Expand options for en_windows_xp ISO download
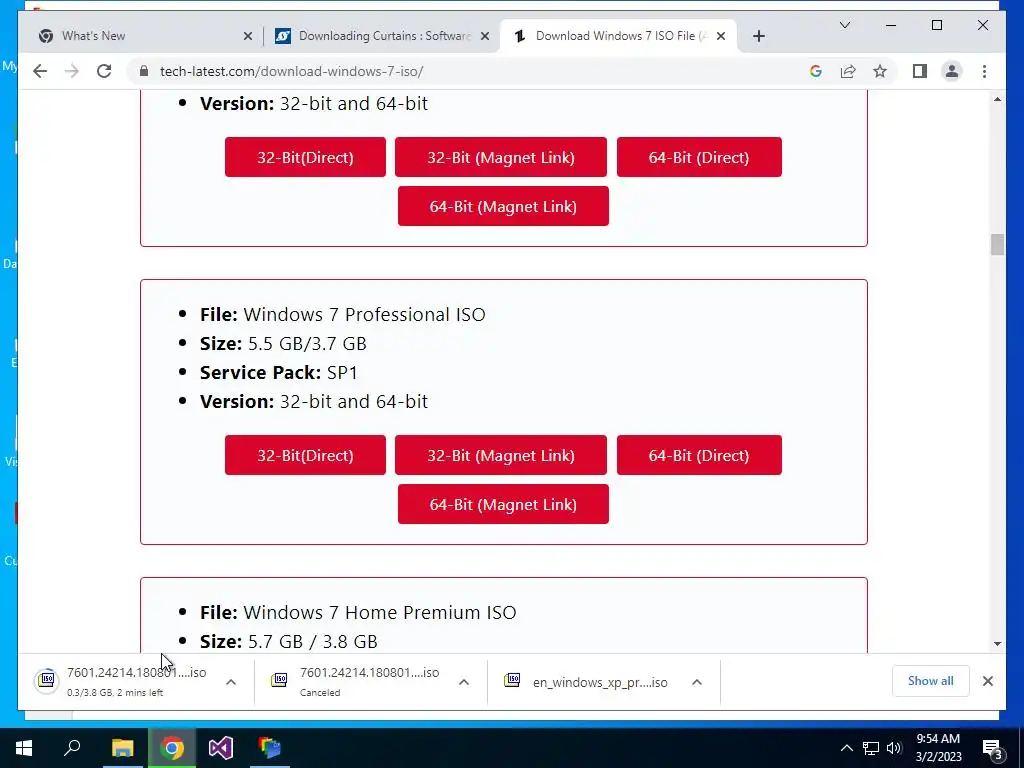This screenshot has height=768, width=1024. (x=697, y=682)
